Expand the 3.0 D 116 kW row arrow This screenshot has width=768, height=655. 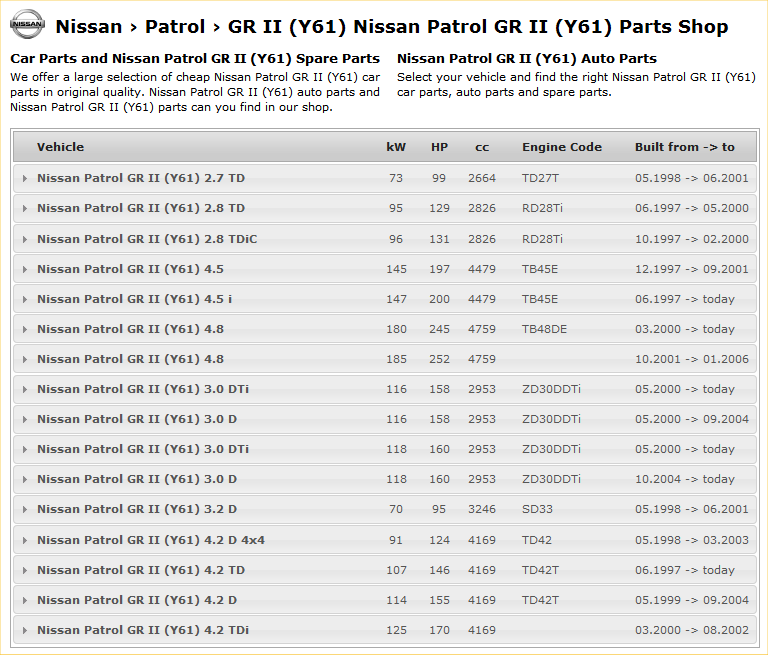tap(24, 419)
